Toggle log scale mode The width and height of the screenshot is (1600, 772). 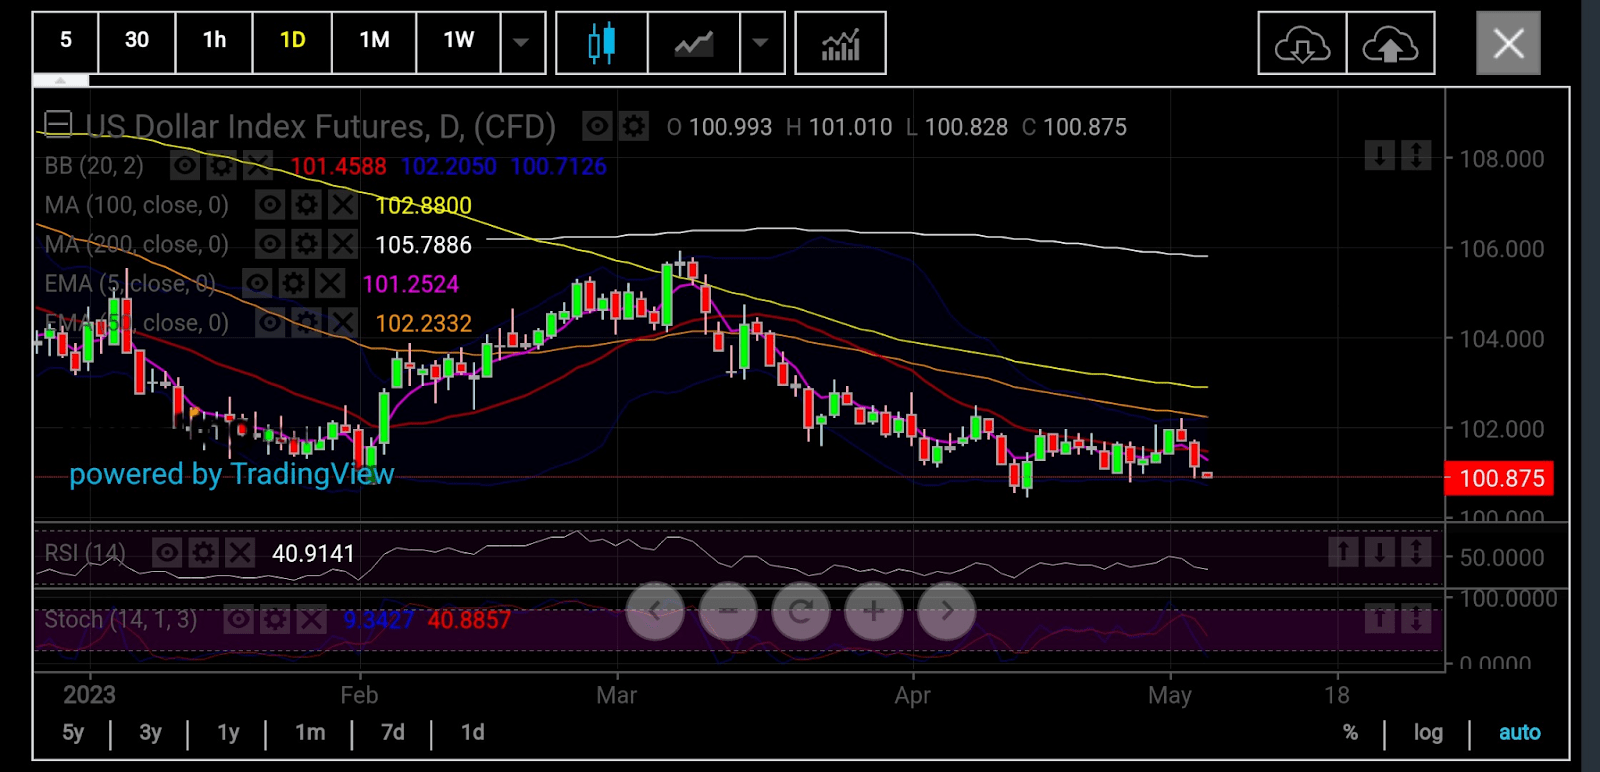point(1428,732)
